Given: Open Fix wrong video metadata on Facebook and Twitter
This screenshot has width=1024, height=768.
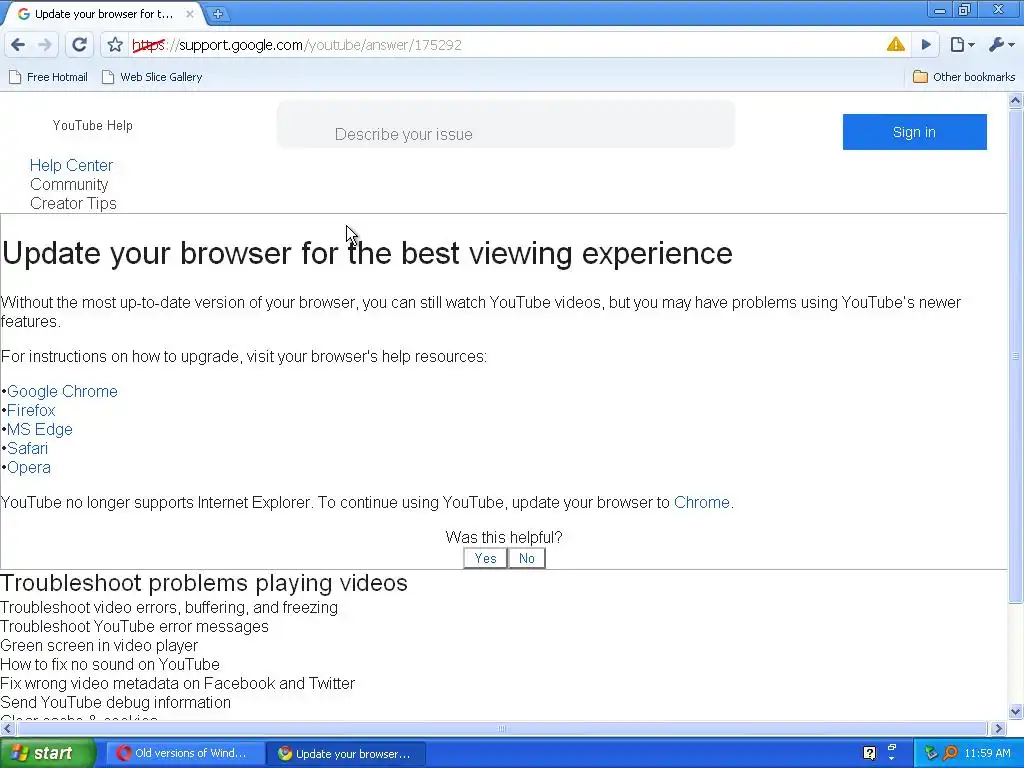Looking at the screenshot, I should (178, 683).
